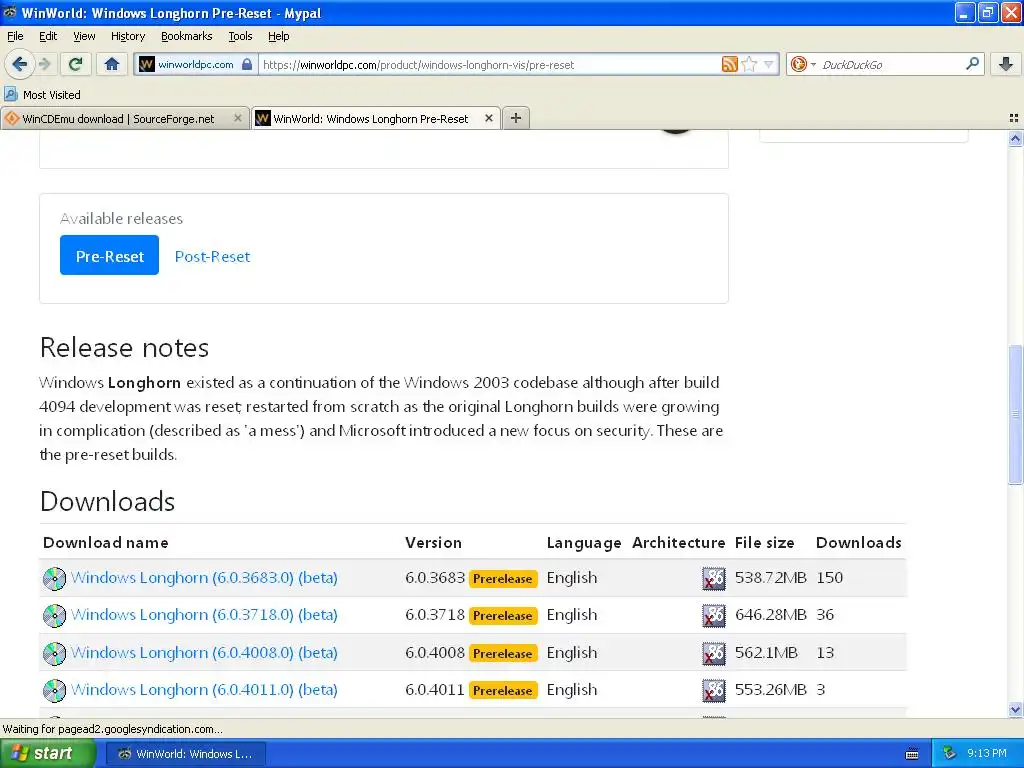This screenshot has width=1024, height=768.
Task: Reload the page with the refresh icon
Action: pyautogui.click(x=75, y=64)
